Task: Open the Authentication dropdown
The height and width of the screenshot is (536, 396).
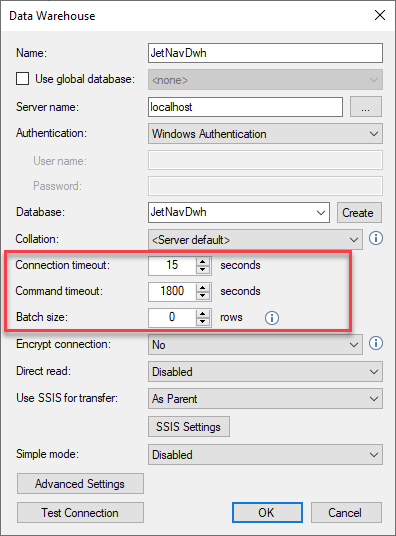Action: (265, 134)
